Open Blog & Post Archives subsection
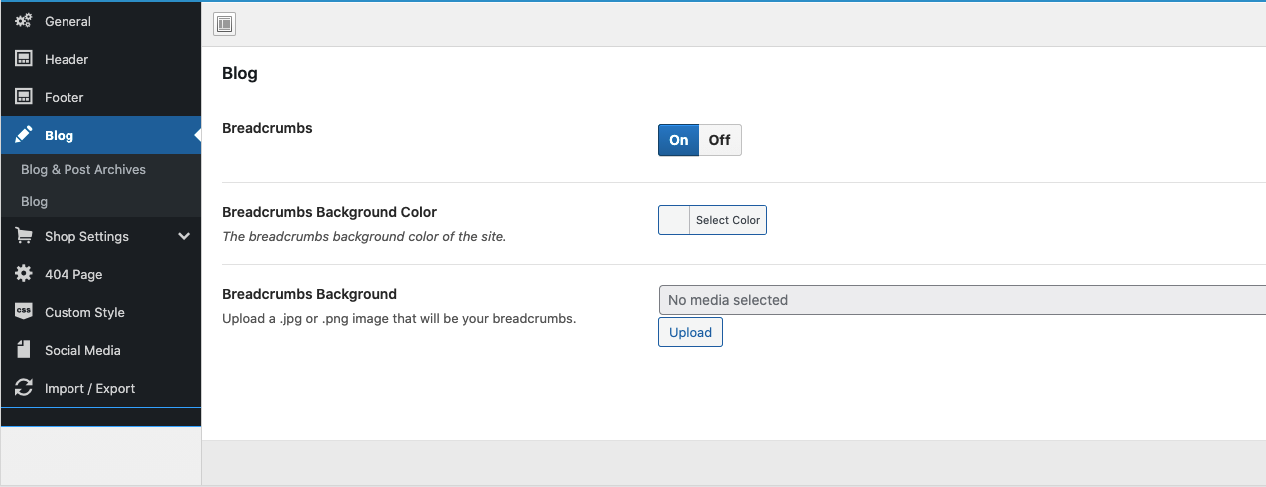This screenshot has width=1266, height=487. 83,169
